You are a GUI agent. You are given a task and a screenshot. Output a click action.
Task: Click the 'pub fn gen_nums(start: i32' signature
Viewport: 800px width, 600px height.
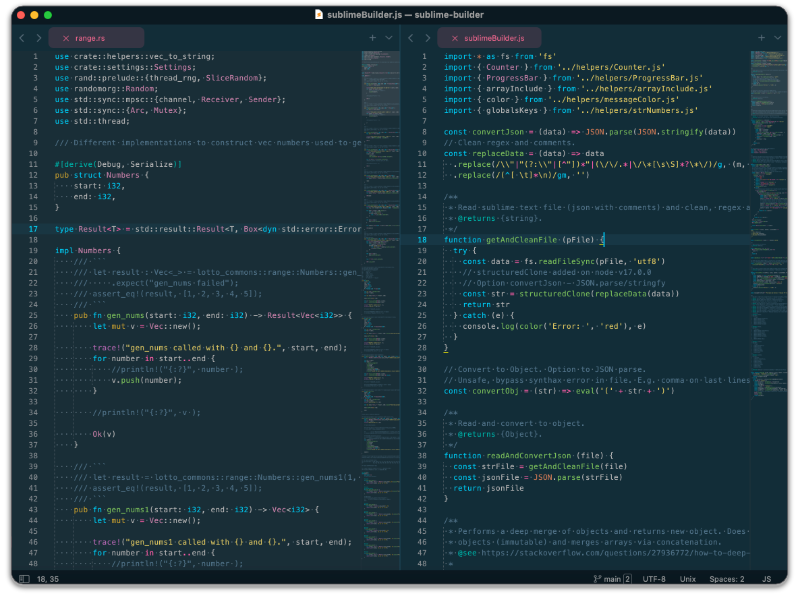coord(212,315)
